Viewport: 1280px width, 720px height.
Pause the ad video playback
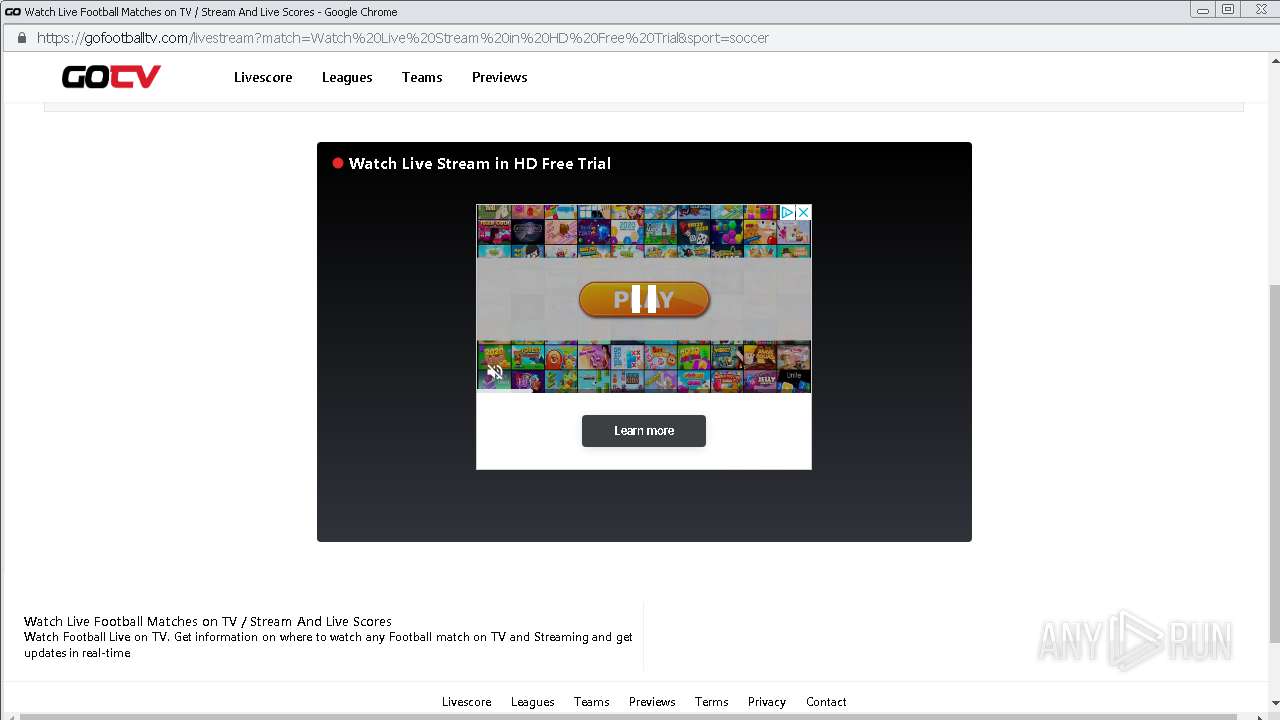pos(644,299)
